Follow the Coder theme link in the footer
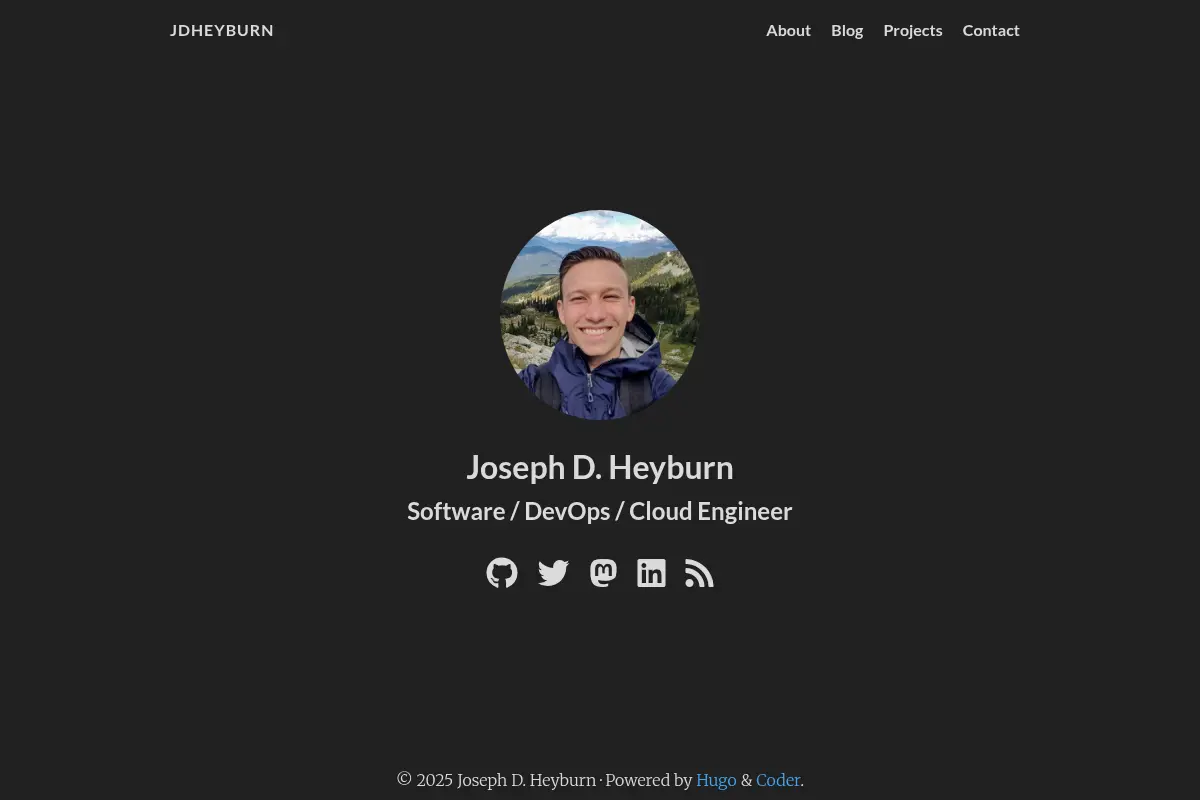The width and height of the screenshot is (1200, 800). tap(778, 780)
